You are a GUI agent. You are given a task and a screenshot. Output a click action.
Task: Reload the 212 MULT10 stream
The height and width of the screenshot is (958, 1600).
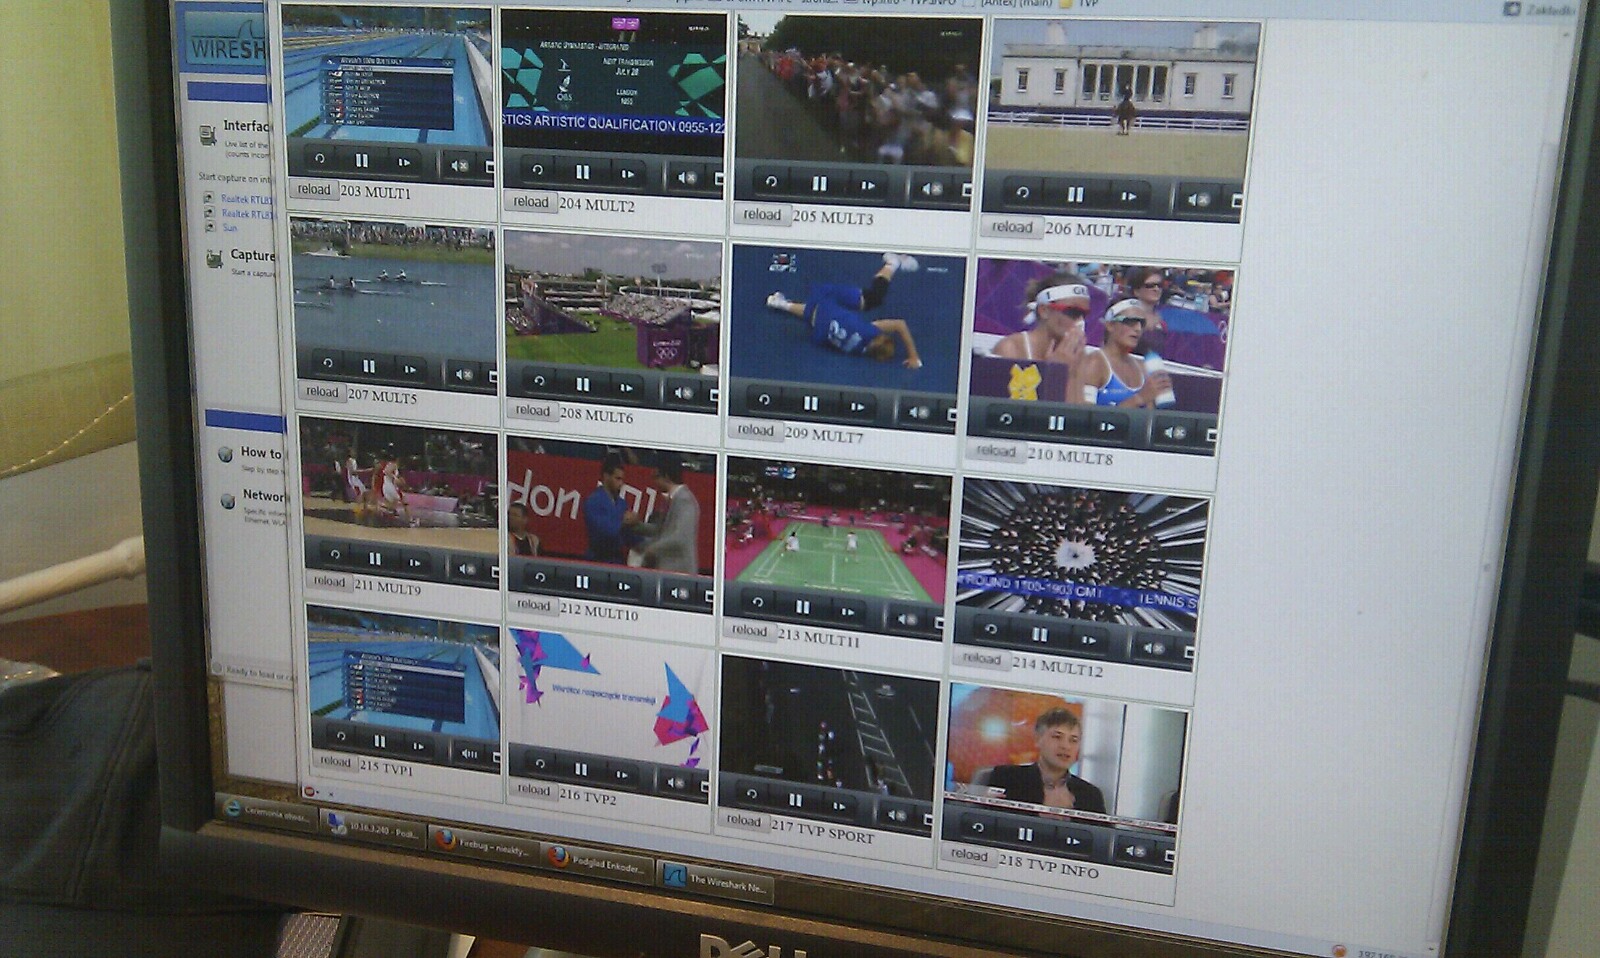point(533,605)
